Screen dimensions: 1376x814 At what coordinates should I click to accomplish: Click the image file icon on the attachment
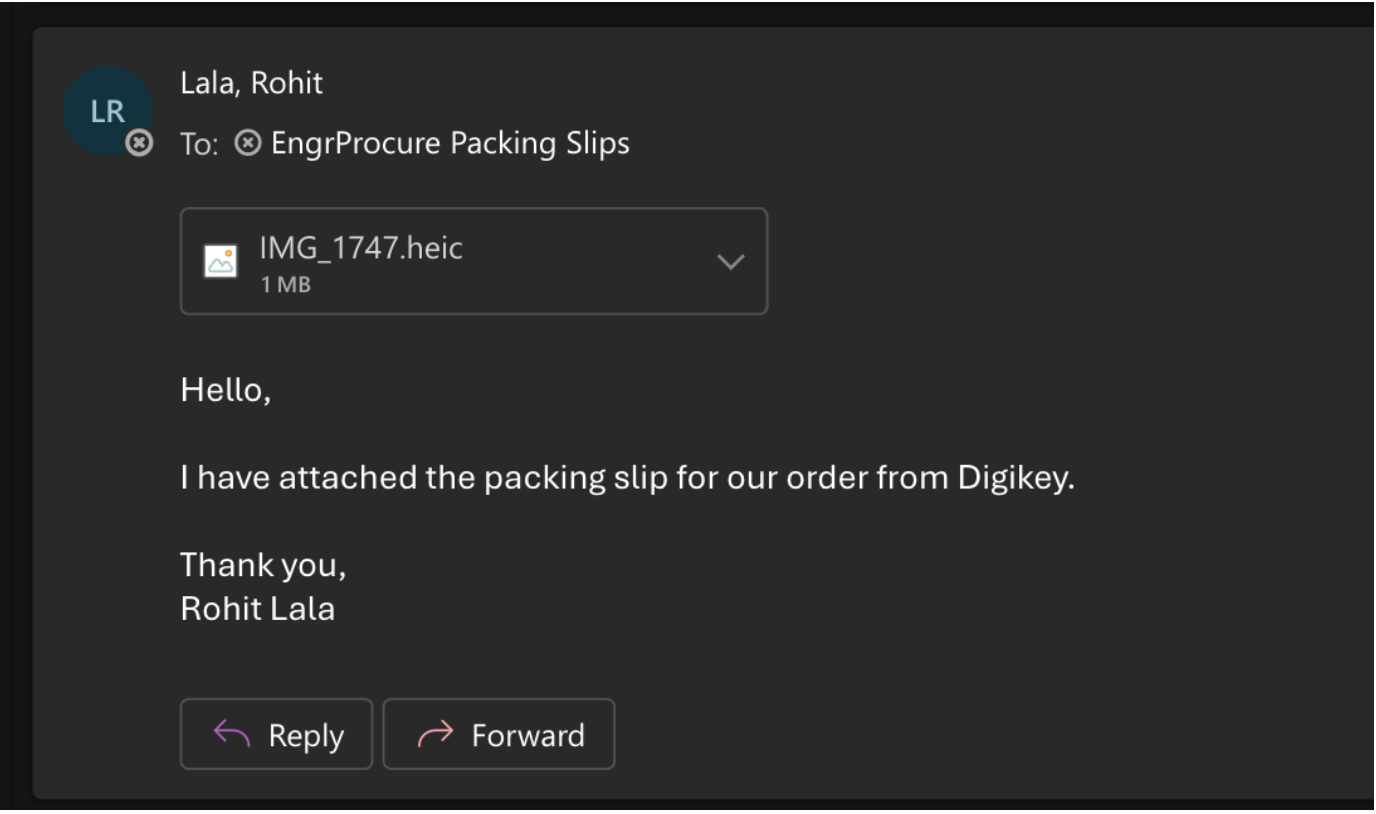[x=220, y=261]
